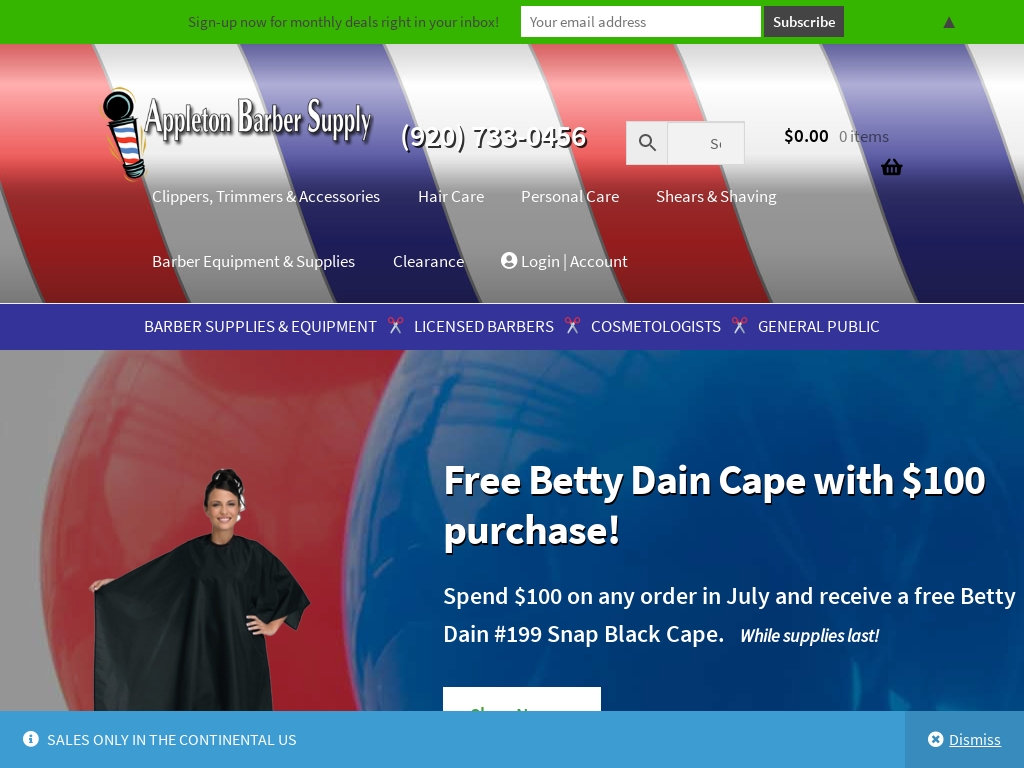Screen dimensions: 1024x768
Task: Click the Dismiss link in the notice bar
Action: coord(974,739)
